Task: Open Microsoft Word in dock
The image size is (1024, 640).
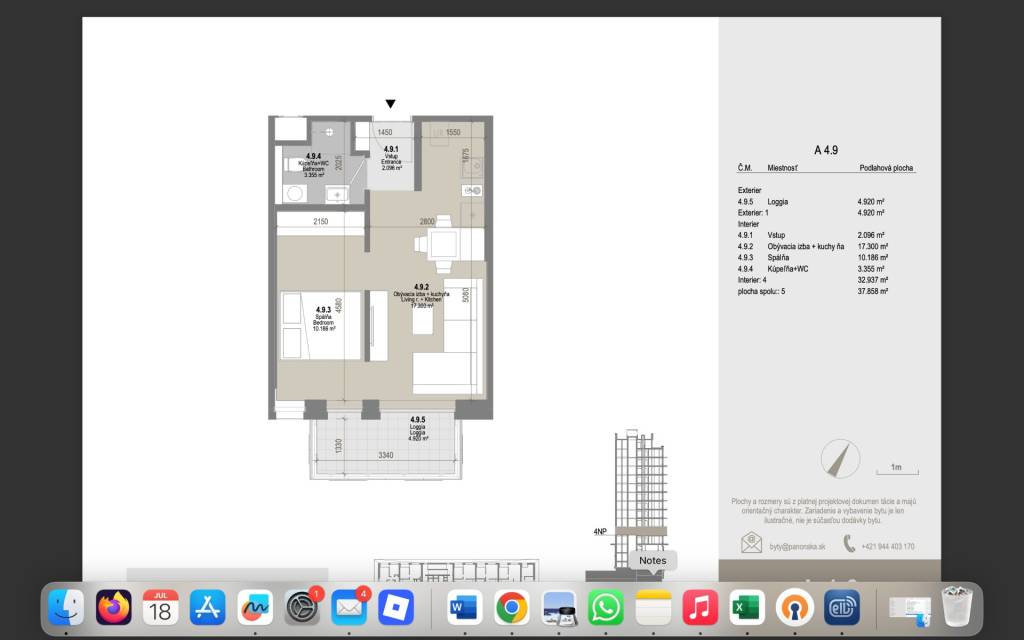Action: coord(464,607)
